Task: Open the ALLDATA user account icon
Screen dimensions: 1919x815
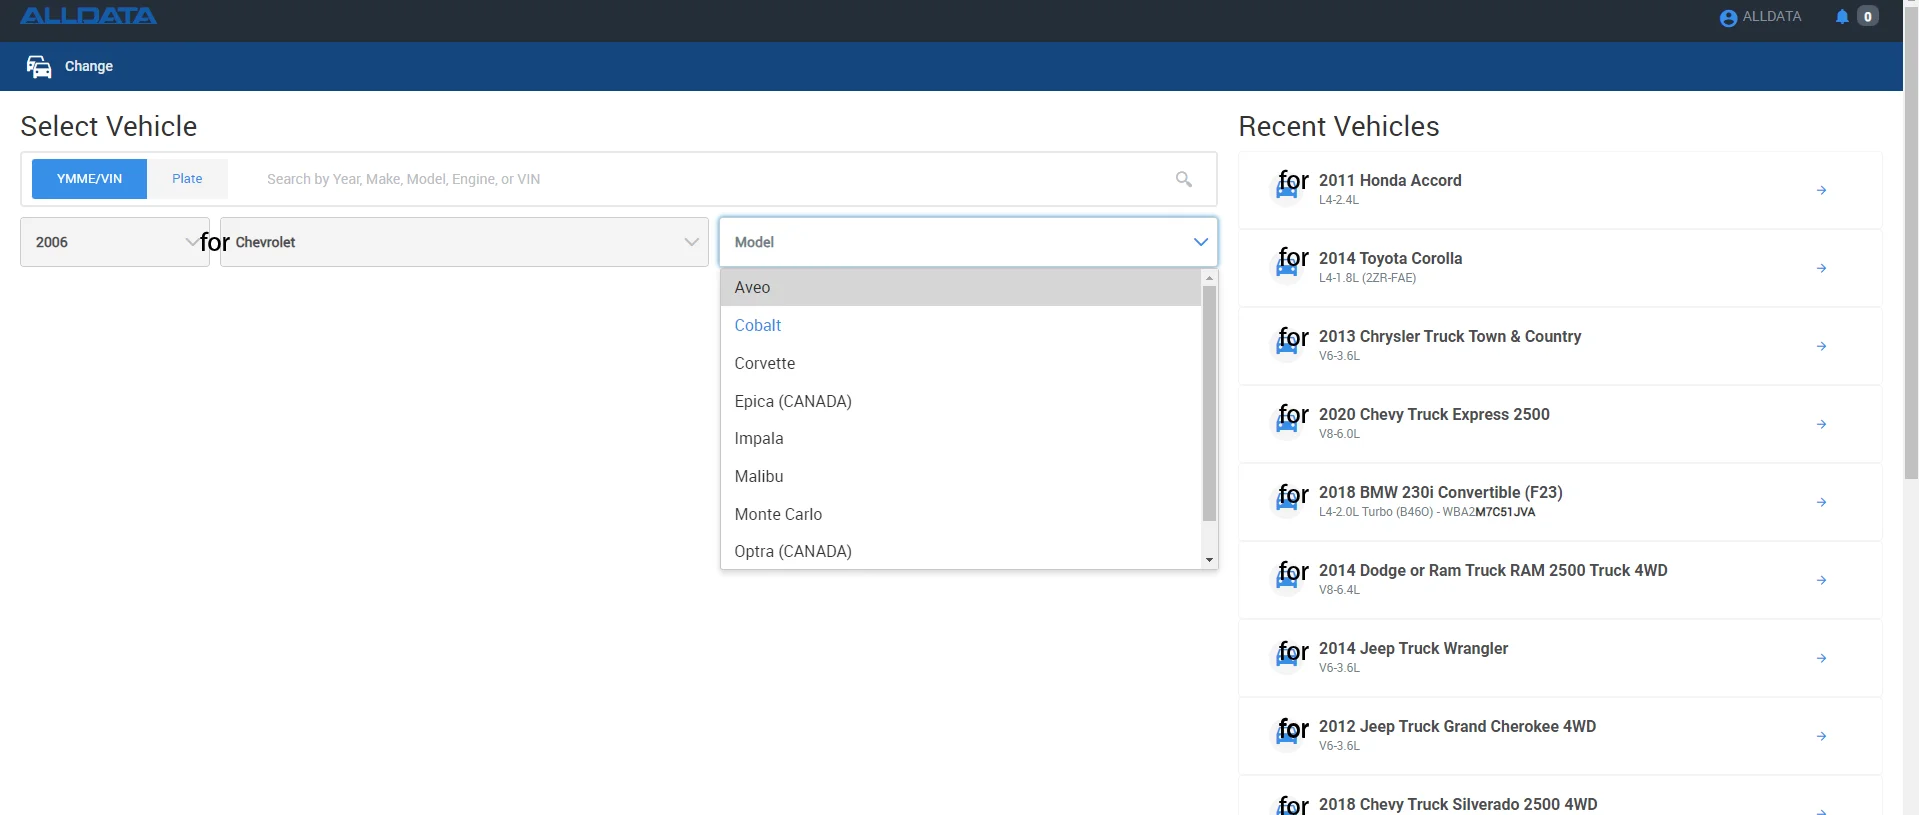Action: pos(1728,17)
